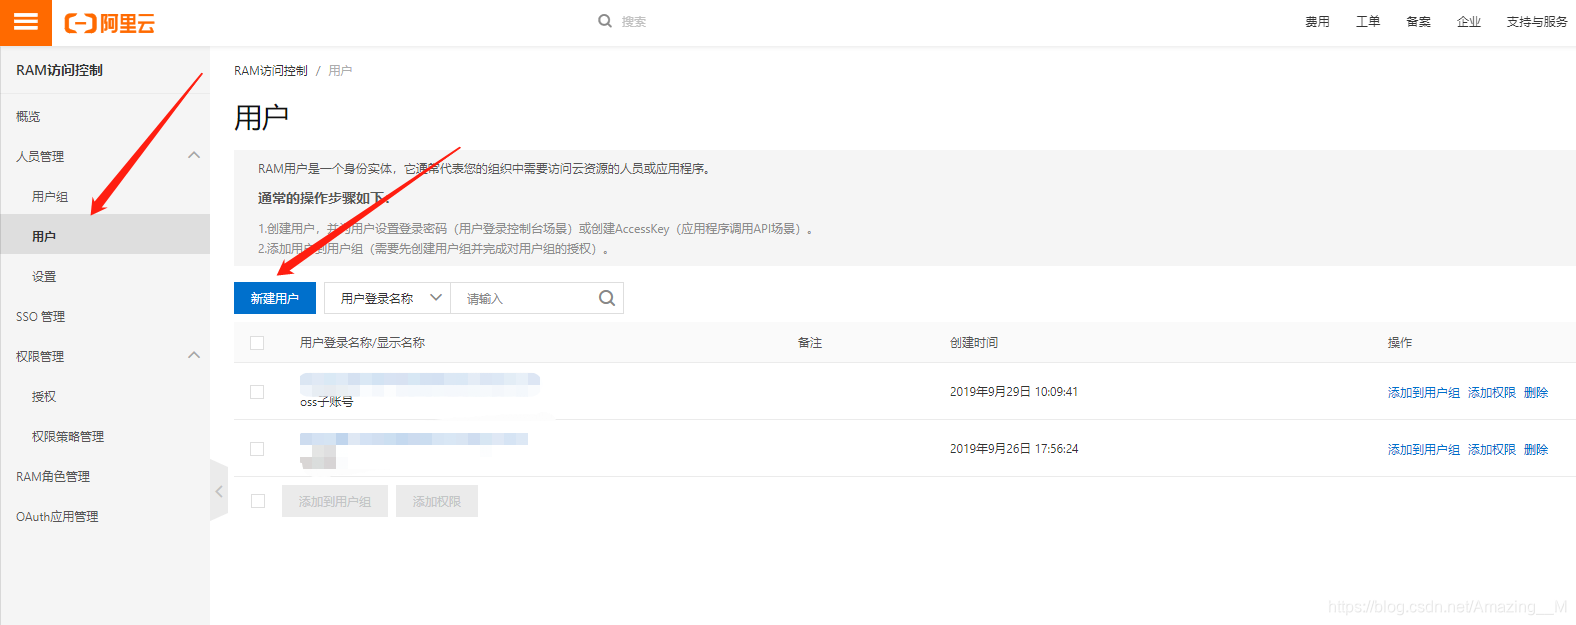Tick the checkbox for oss子账号 user row
The width and height of the screenshot is (1576, 625).
pyautogui.click(x=257, y=392)
